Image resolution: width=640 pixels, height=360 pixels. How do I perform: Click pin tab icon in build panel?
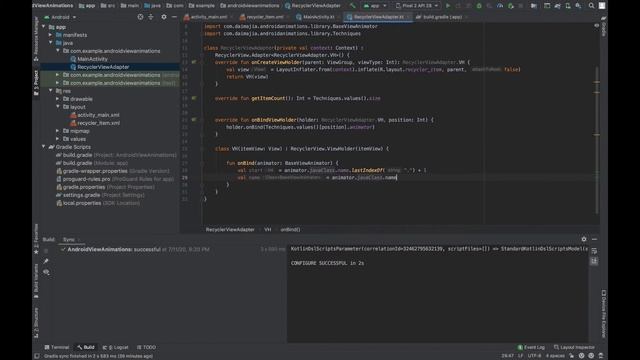(x=46, y=261)
